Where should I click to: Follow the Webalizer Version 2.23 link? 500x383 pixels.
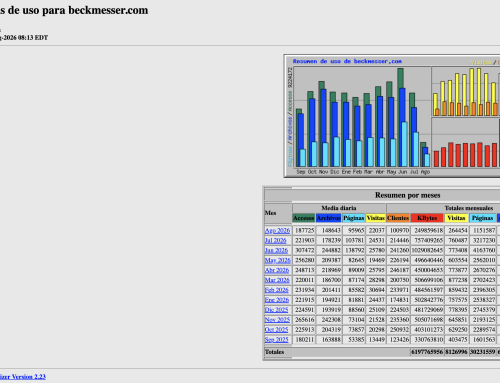(22, 377)
